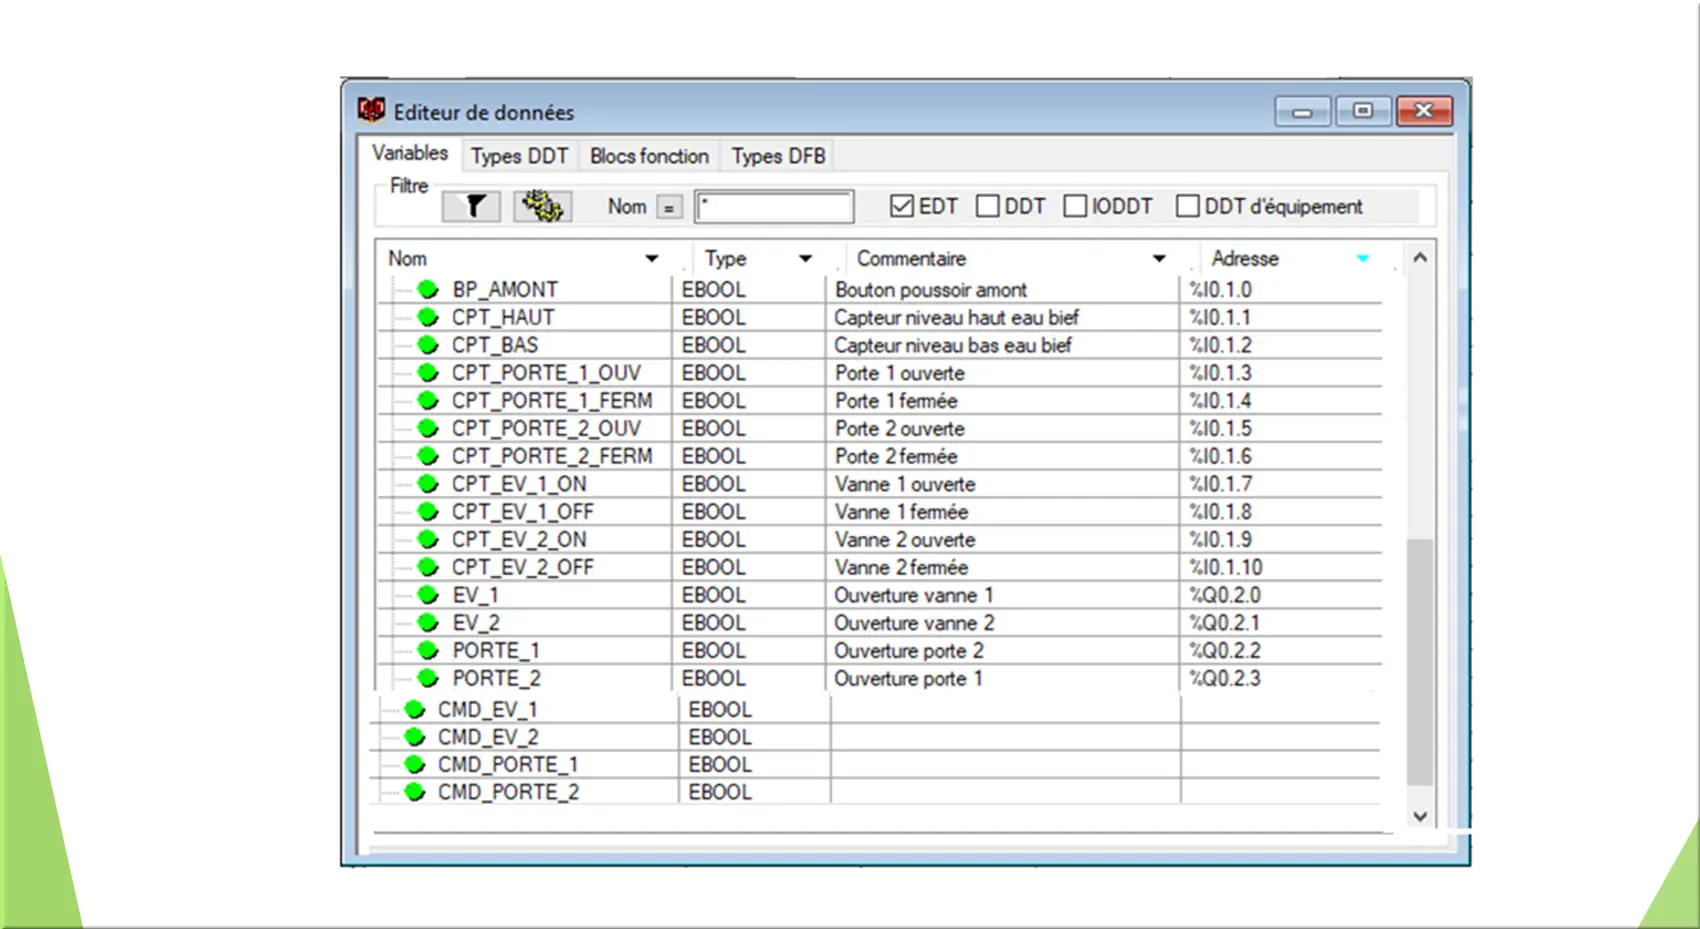The image size is (1700, 929).
Task: Uncheck the EDT checkbox
Action: coord(902,206)
